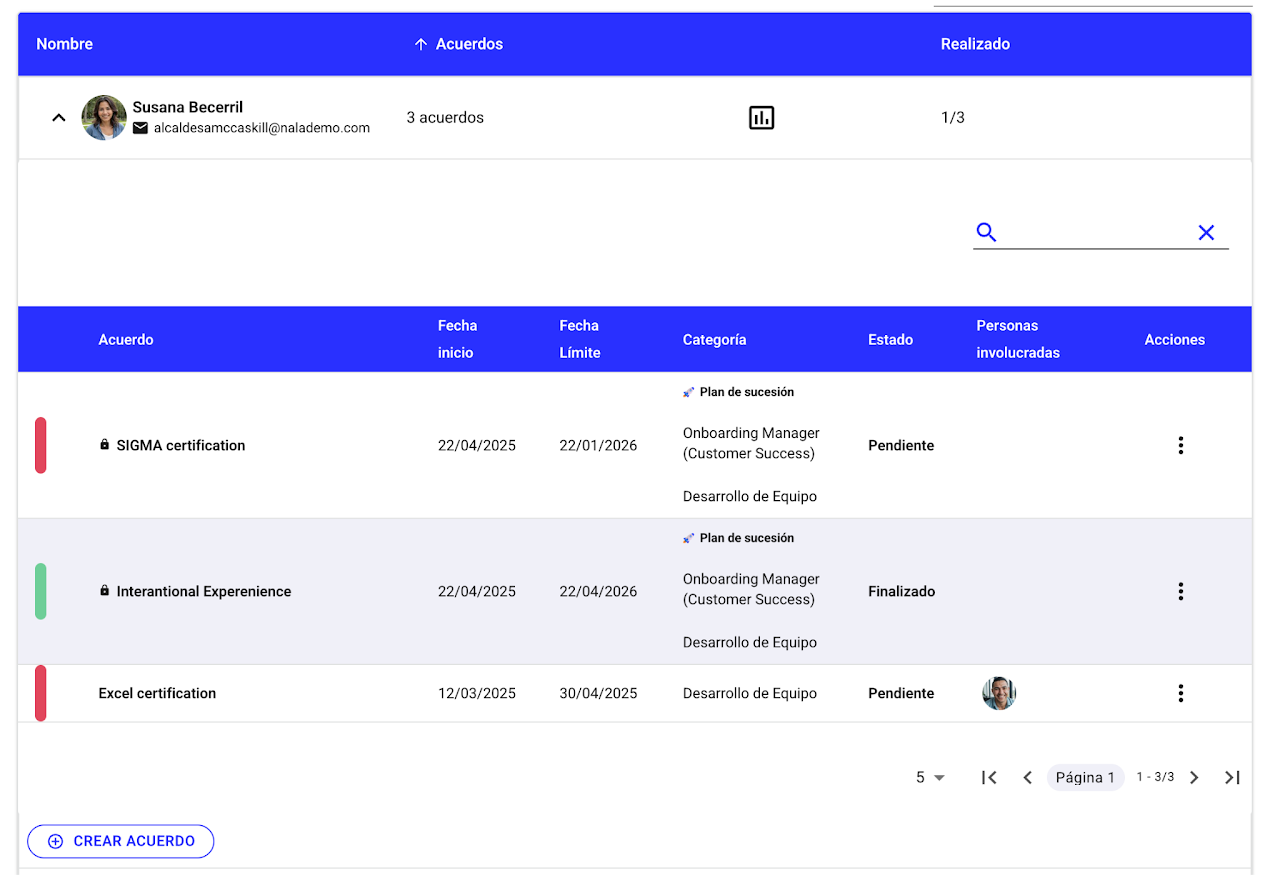Screen dimensions: 1280x875
Task: Click the Estado column header
Action: click(x=890, y=340)
